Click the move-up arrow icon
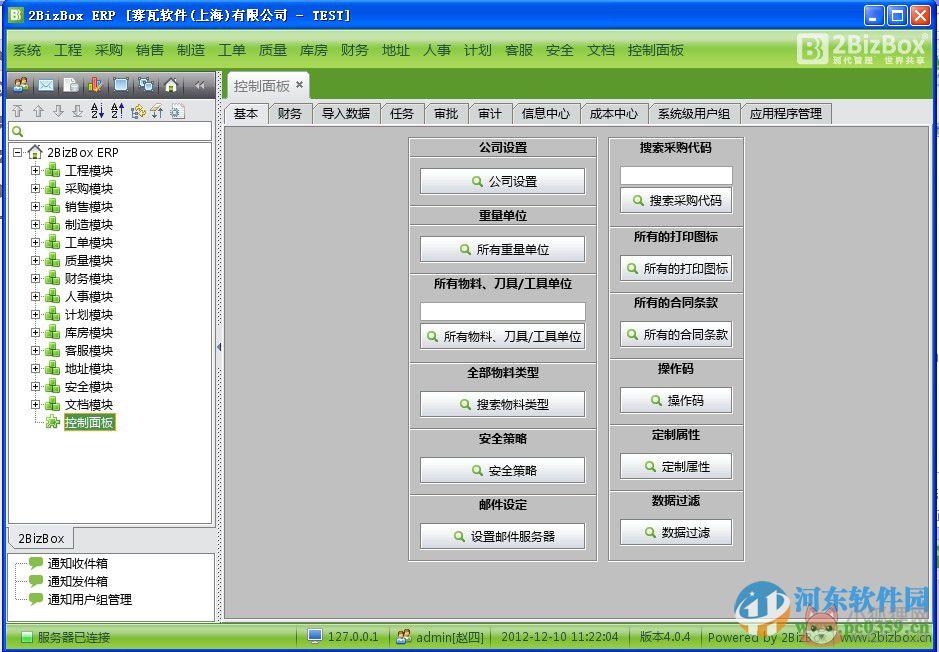The height and width of the screenshot is (652, 939). tap(38, 111)
